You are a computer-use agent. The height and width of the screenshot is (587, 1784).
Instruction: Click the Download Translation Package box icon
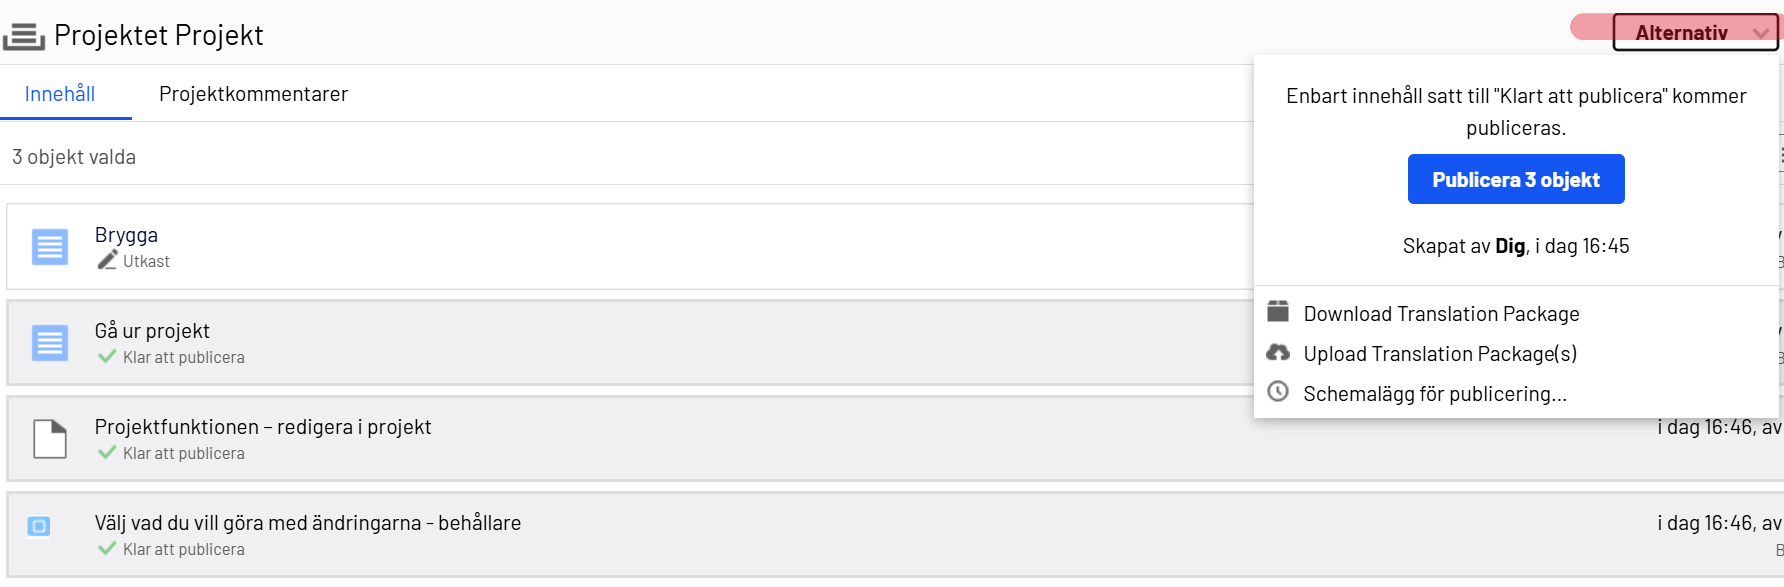[x=1278, y=312]
